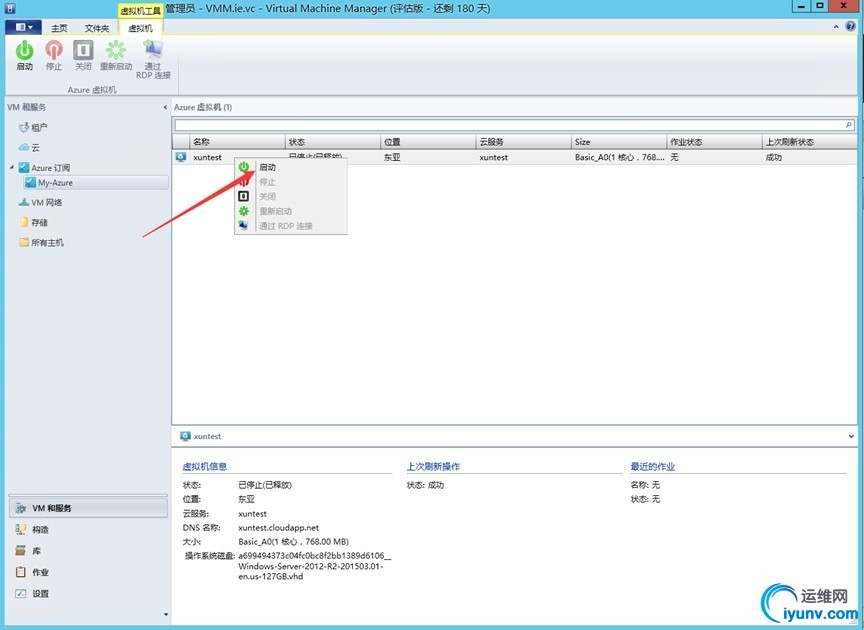Open the 作业 jobs workspace

coord(88,573)
